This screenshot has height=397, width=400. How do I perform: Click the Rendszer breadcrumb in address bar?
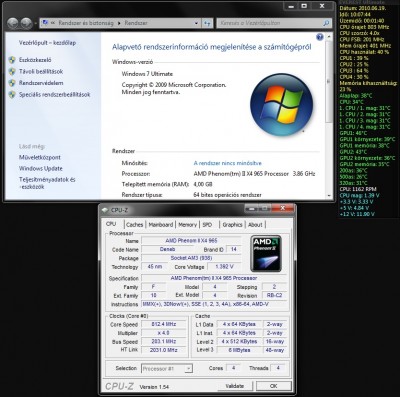tap(136, 23)
